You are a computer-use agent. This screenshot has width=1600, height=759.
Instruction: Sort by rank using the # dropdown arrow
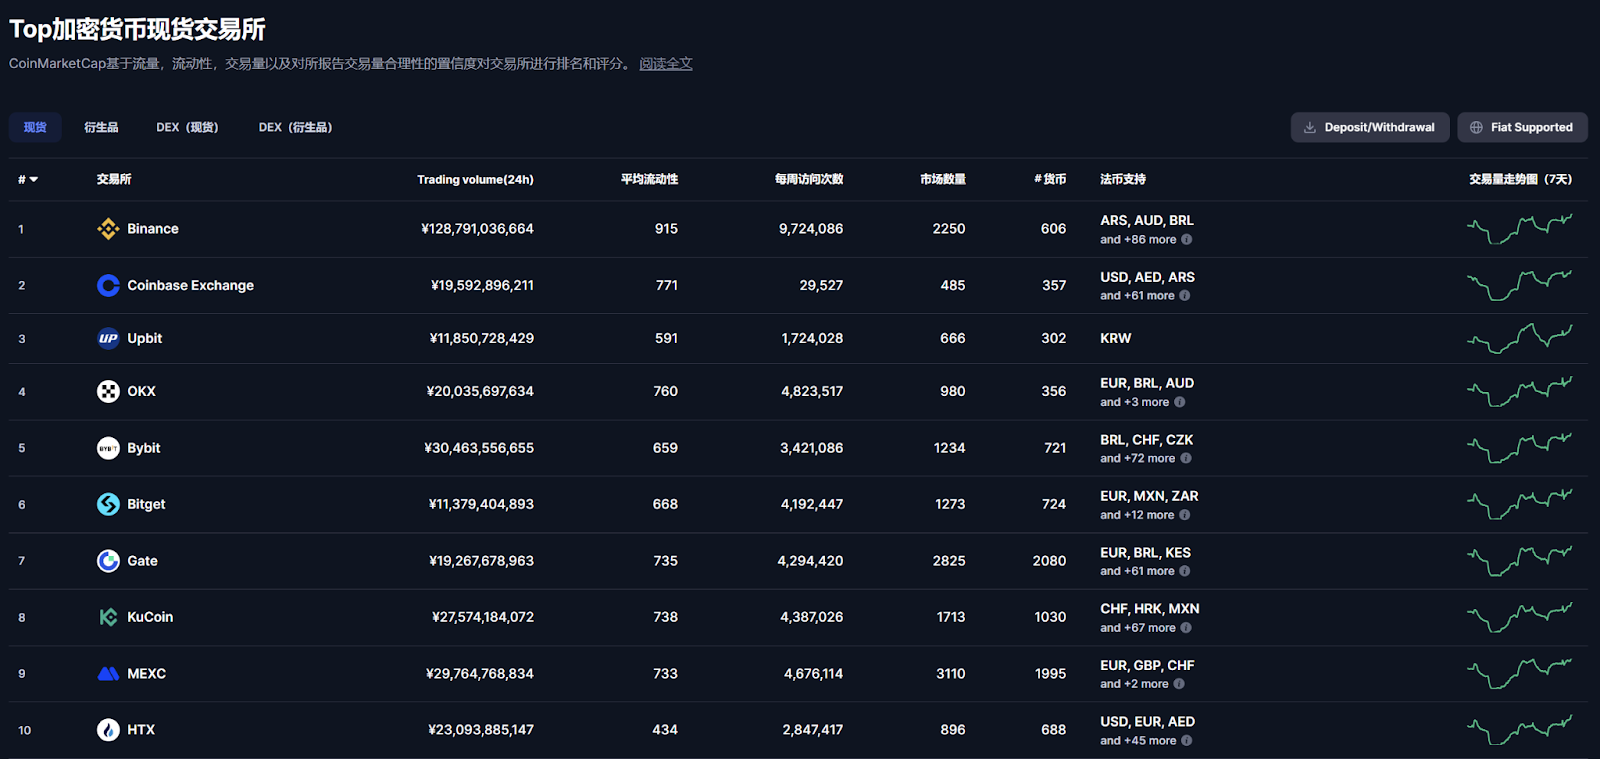[x=34, y=180]
